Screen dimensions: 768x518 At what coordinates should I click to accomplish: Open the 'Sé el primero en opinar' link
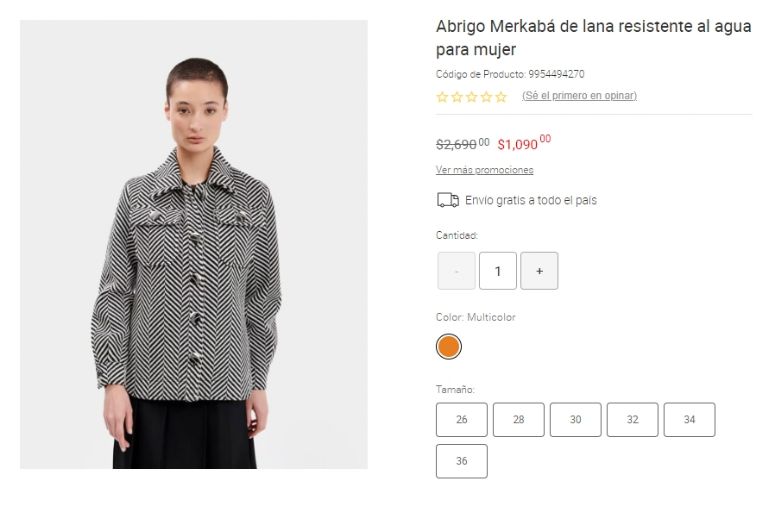(x=579, y=95)
